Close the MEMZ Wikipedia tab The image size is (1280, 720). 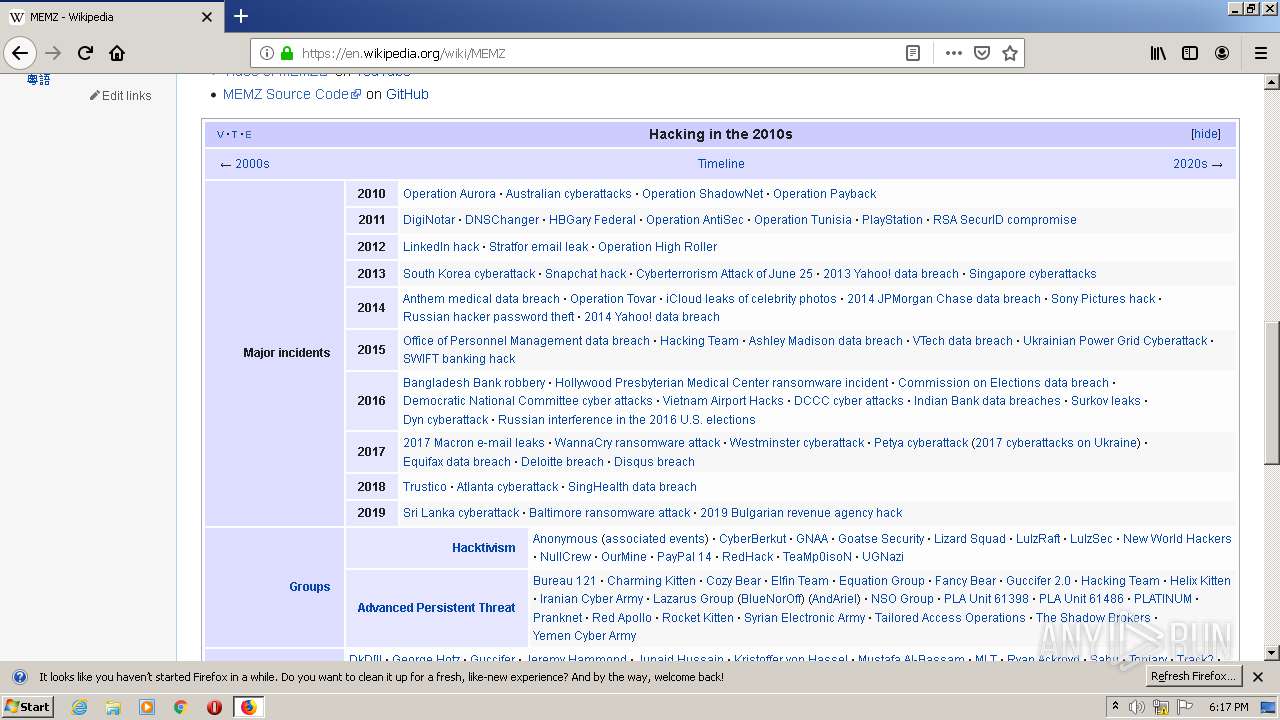click(207, 17)
